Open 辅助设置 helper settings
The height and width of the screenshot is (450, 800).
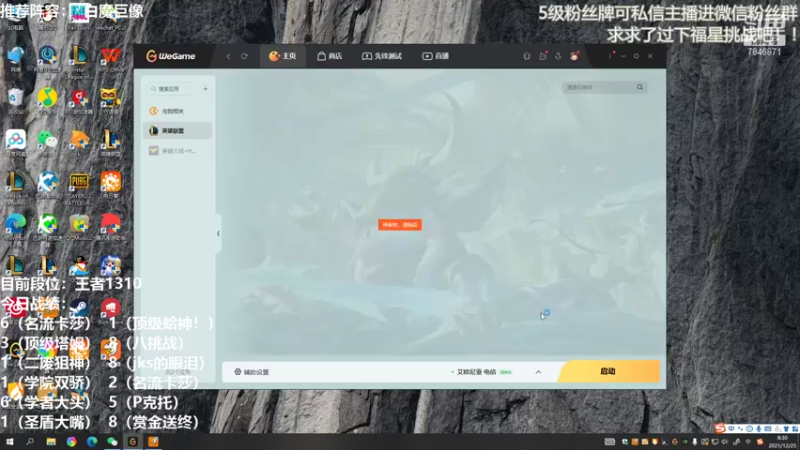(251, 372)
